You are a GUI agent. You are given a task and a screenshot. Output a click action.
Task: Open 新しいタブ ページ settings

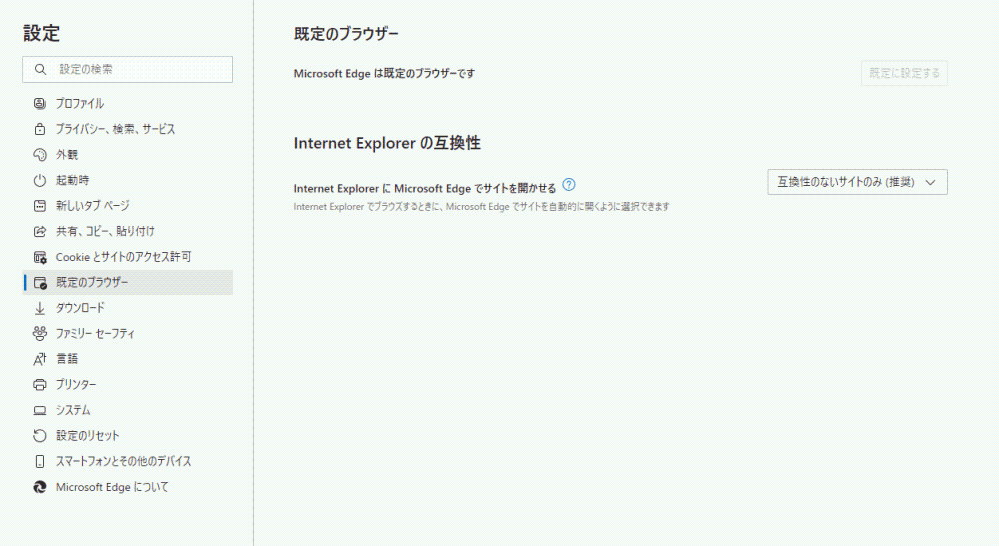point(92,206)
